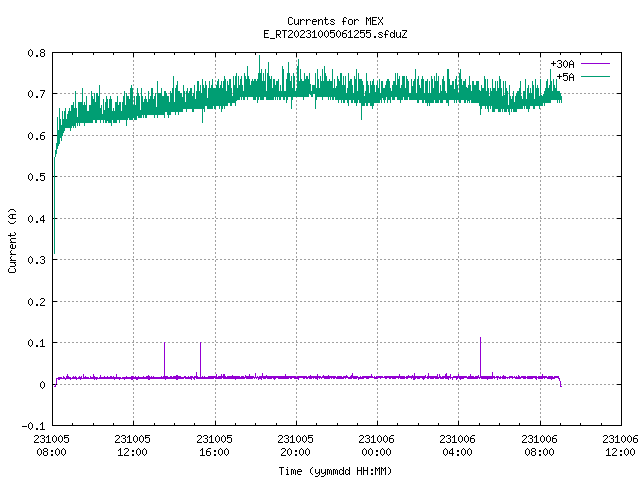Click the y-axis tick label -0.1

click(33, 426)
